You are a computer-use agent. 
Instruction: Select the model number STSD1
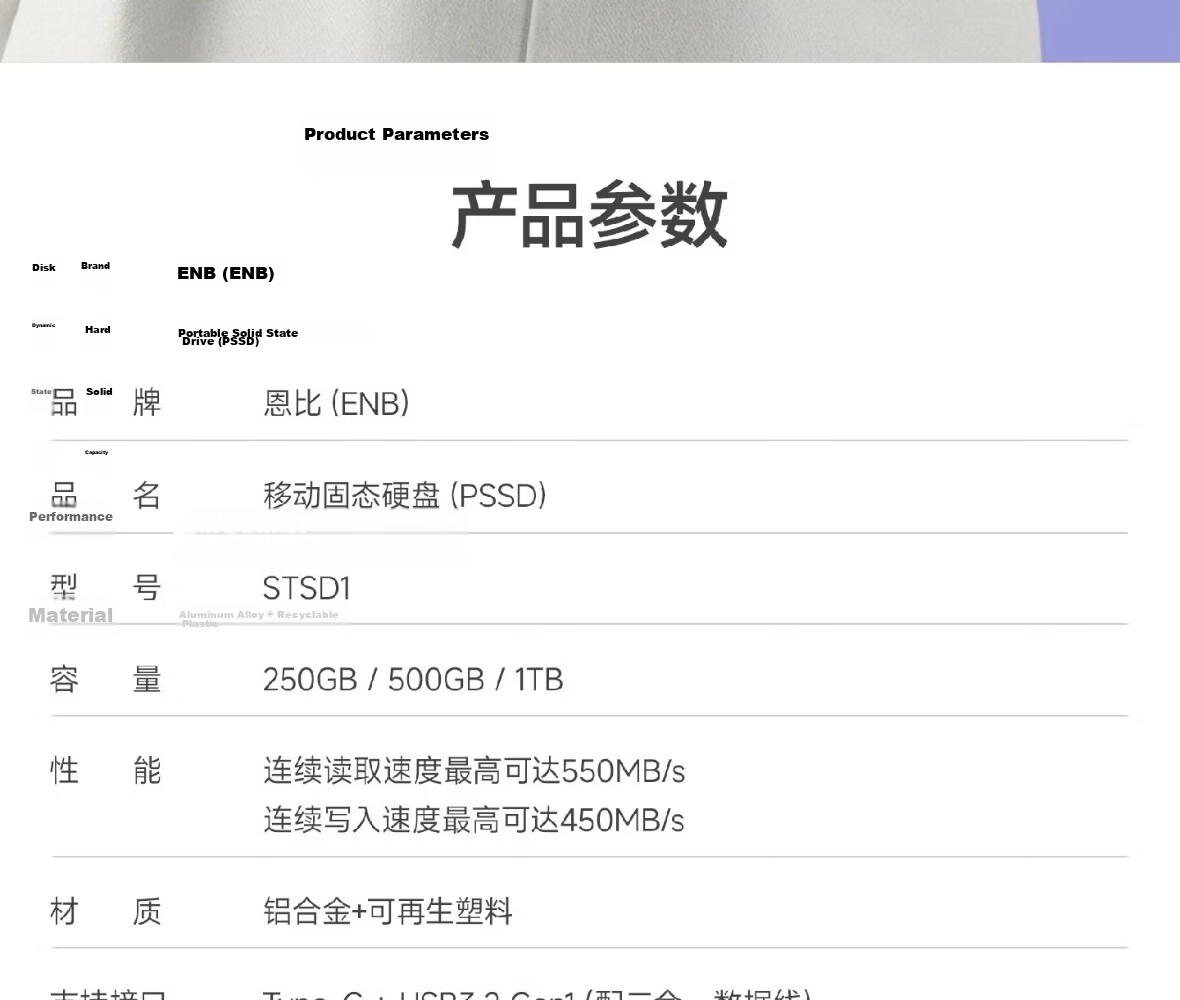pyautogui.click(x=307, y=588)
